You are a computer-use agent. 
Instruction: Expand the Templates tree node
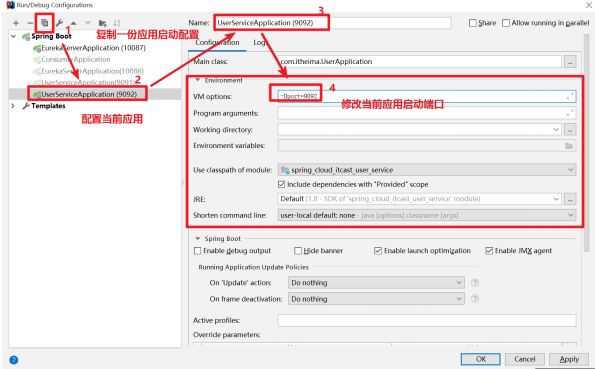tap(13, 106)
